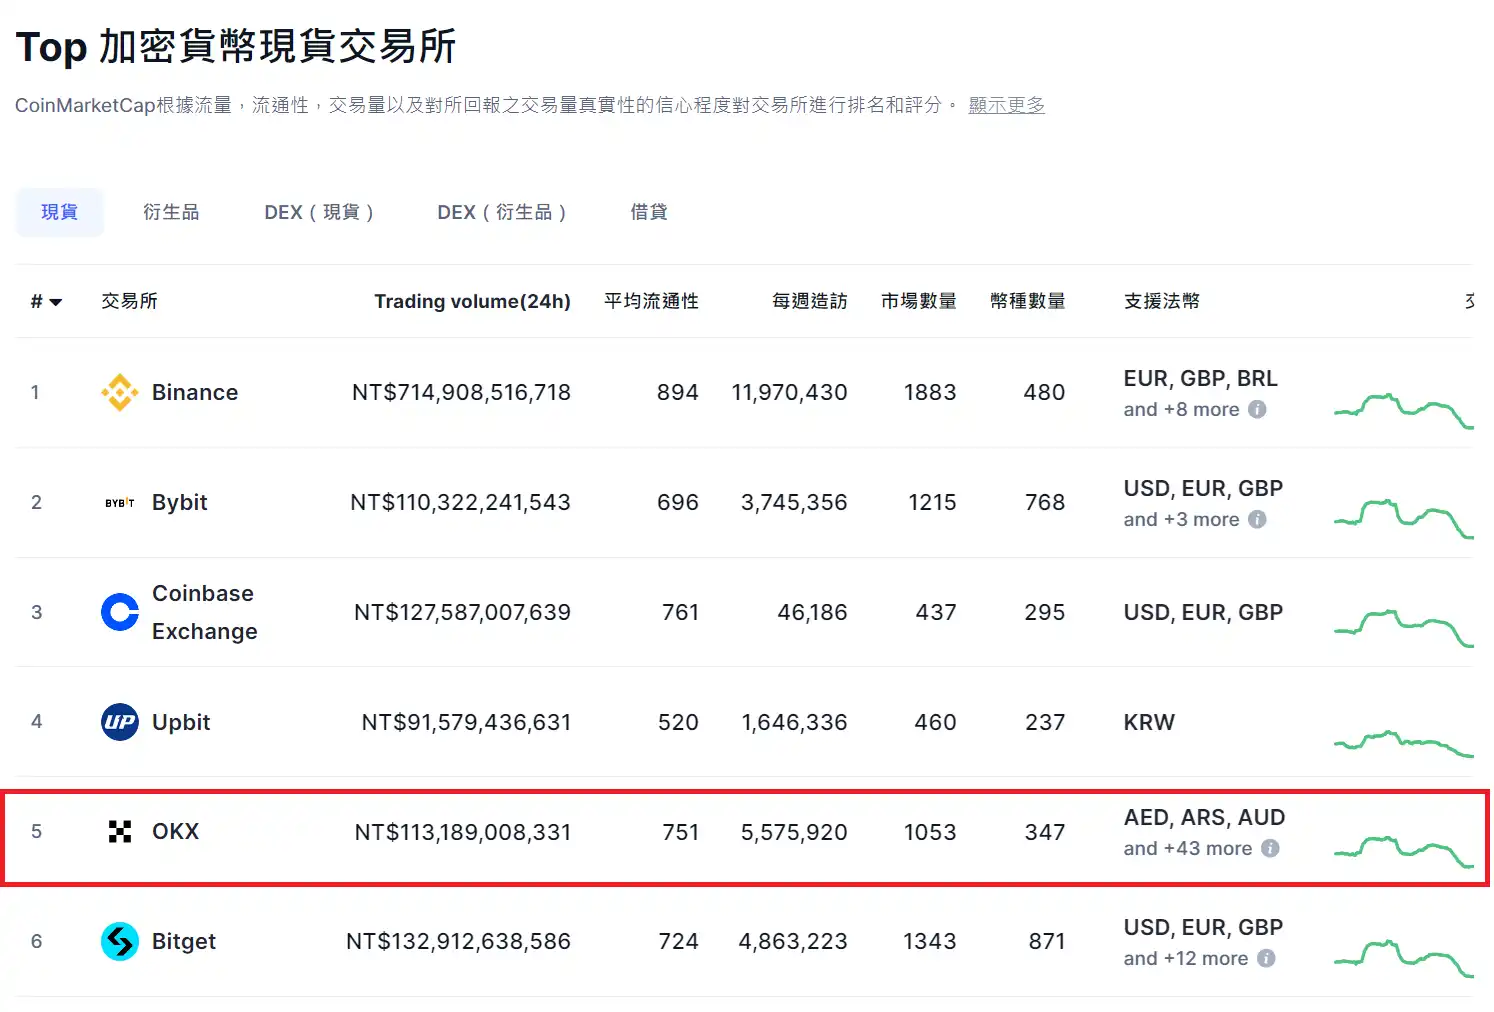Viewport: 1494px width, 1012px height.
Task: Click Upbit weekly visits 1,646,336
Action: pyautogui.click(x=794, y=722)
